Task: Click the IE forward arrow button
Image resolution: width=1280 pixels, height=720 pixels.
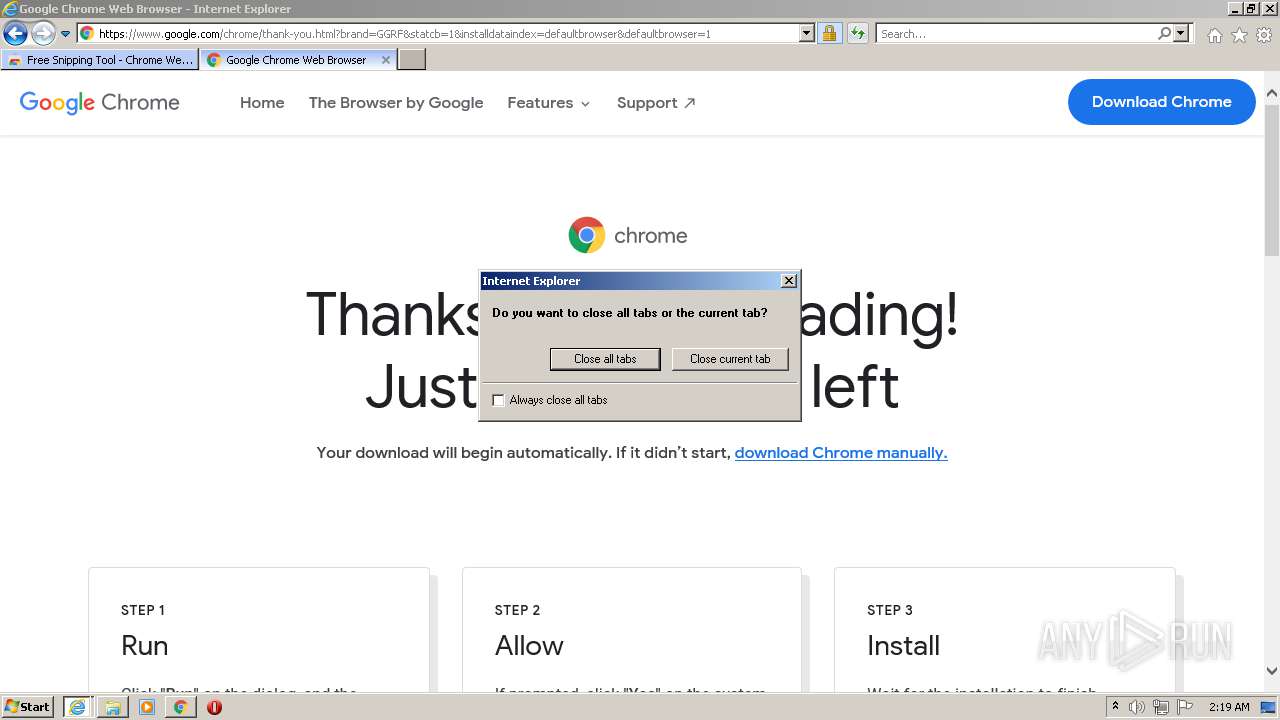Action: pos(43,34)
